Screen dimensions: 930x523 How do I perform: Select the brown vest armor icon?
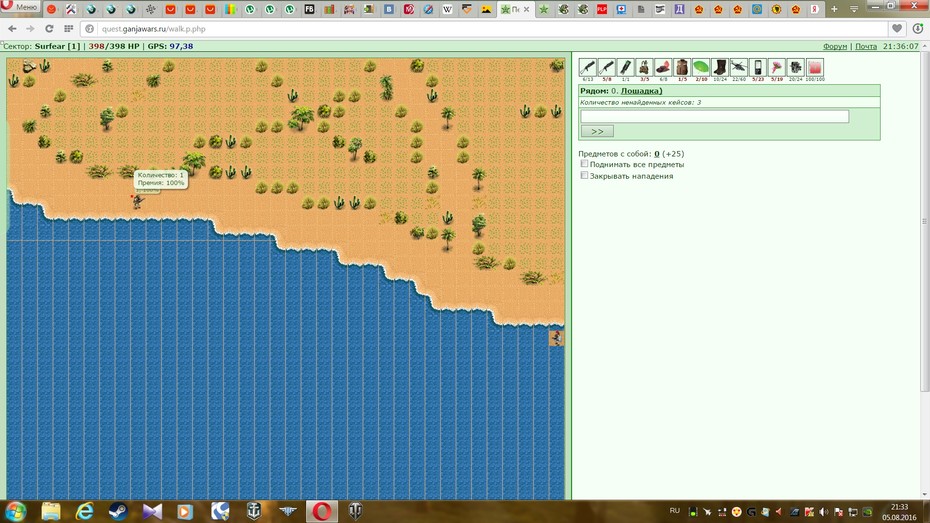point(681,68)
